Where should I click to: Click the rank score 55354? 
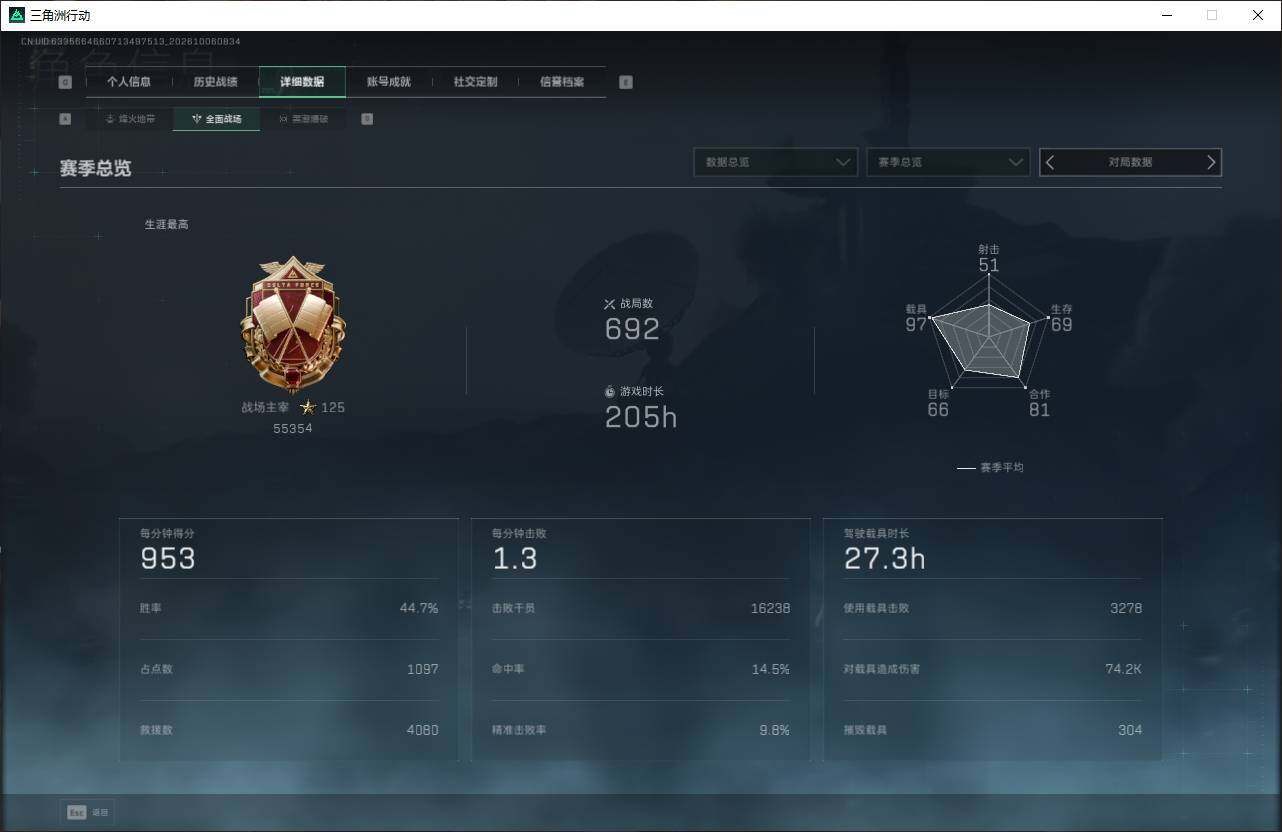[293, 428]
